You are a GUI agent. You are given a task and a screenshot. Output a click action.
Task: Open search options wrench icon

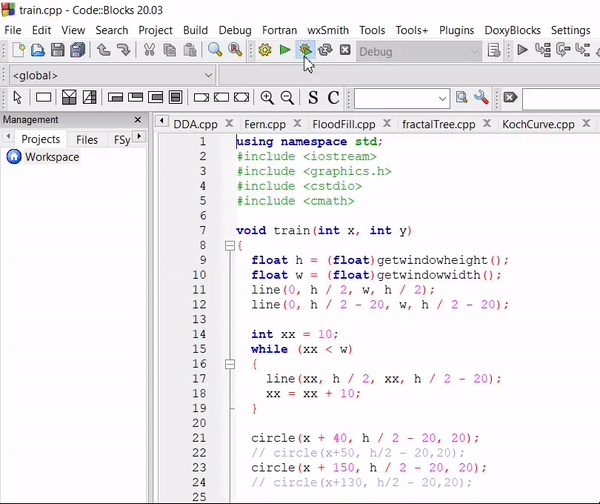tap(481, 98)
